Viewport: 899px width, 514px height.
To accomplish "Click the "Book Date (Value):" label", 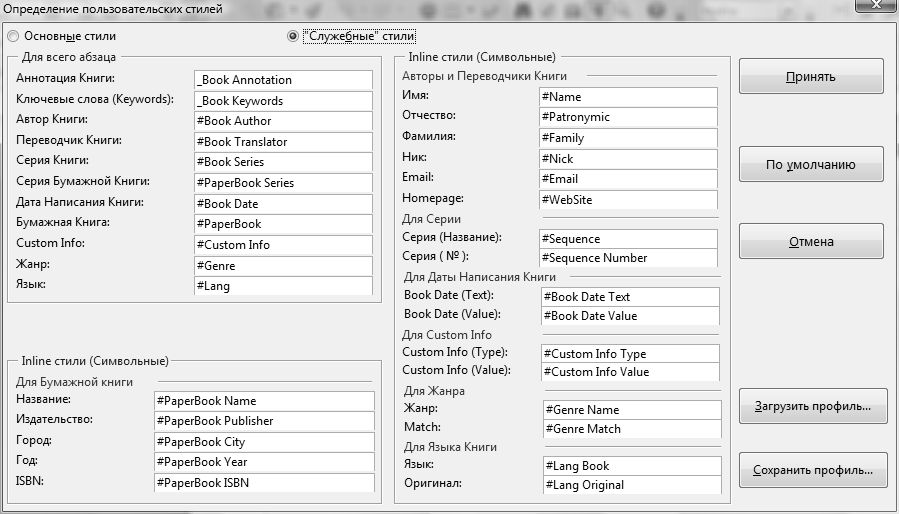I will tap(452, 314).
